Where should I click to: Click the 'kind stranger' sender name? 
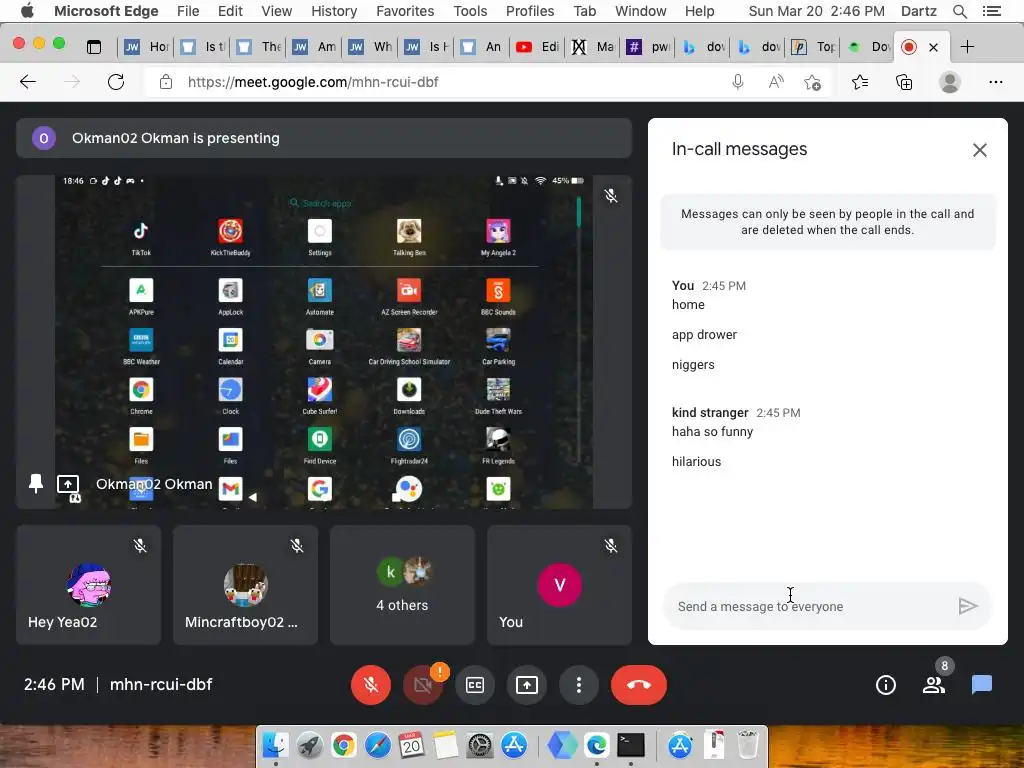pos(710,413)
